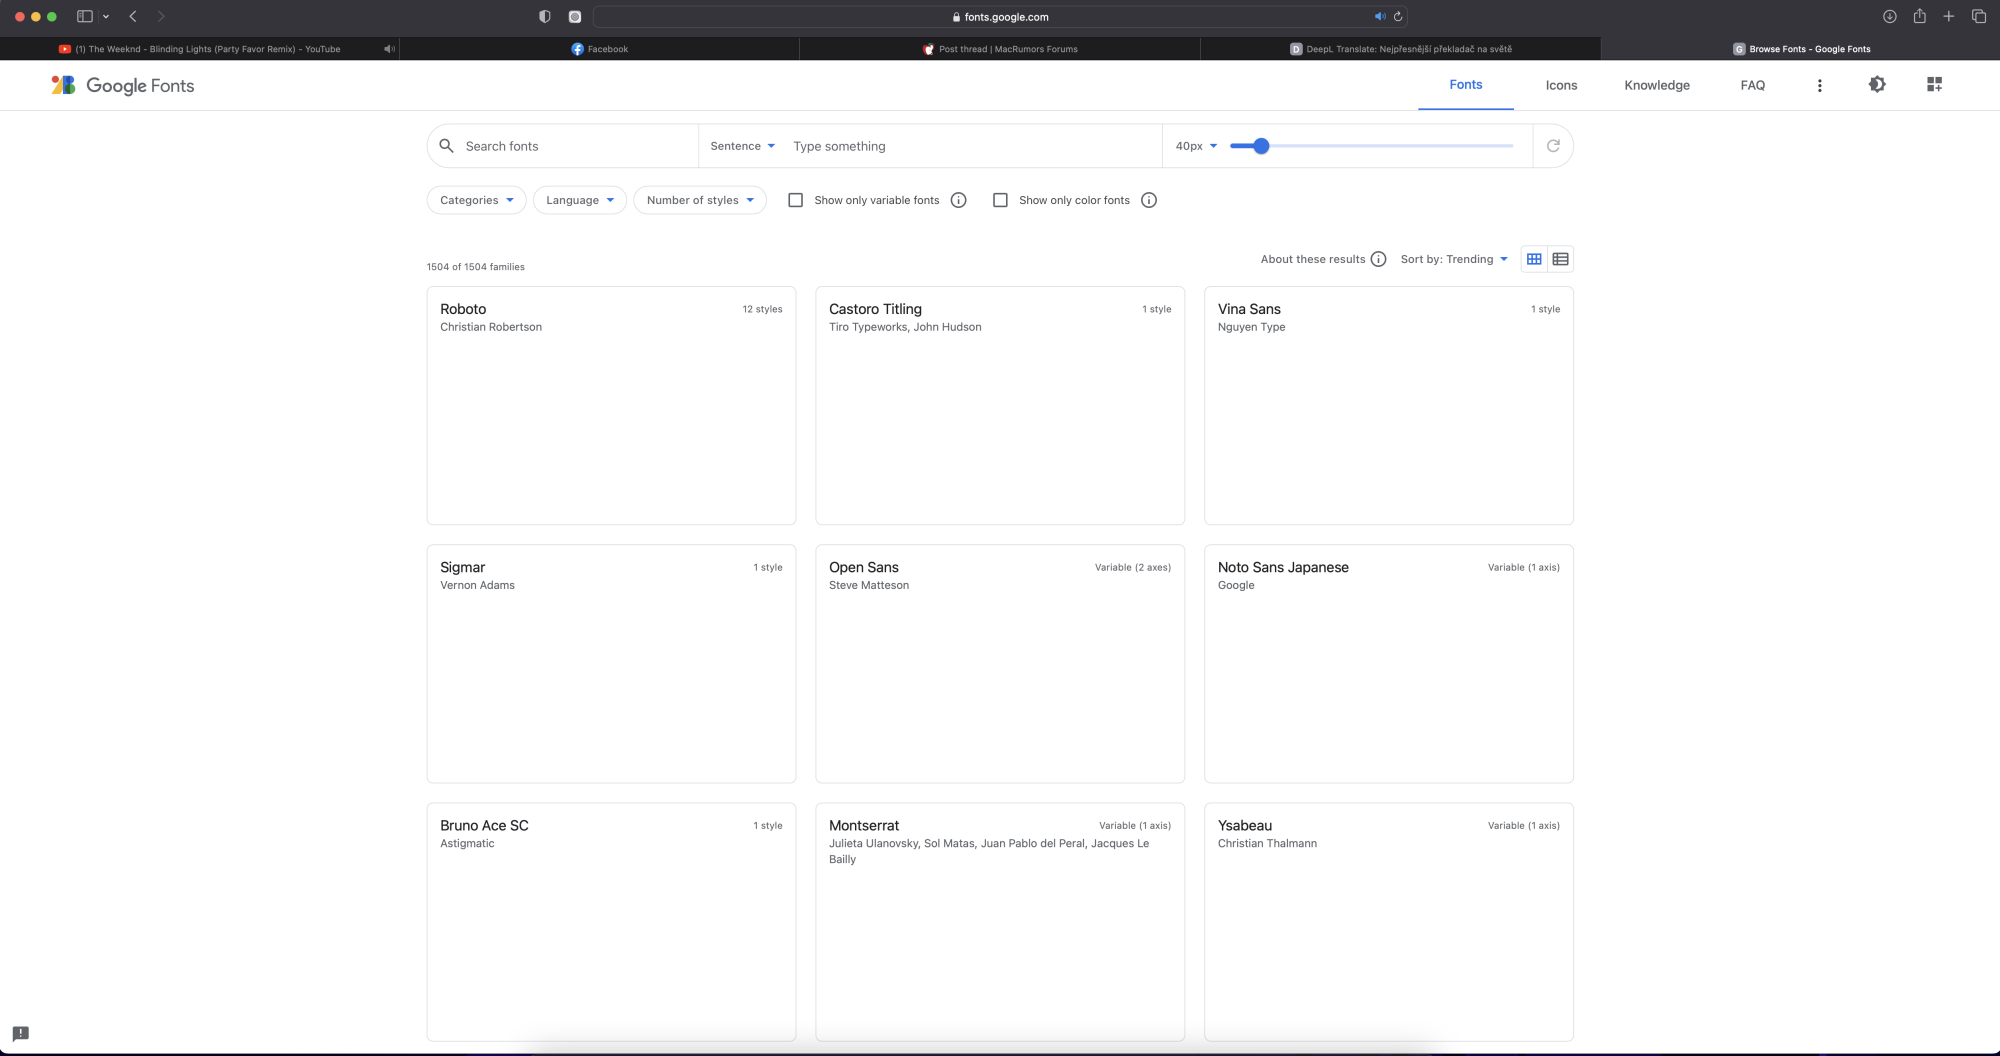Image resolution: width=2000 pixels, height=1056 pixels.
Task: Switch to the YouTube Weeknd tab
Action: click(199, 49)
